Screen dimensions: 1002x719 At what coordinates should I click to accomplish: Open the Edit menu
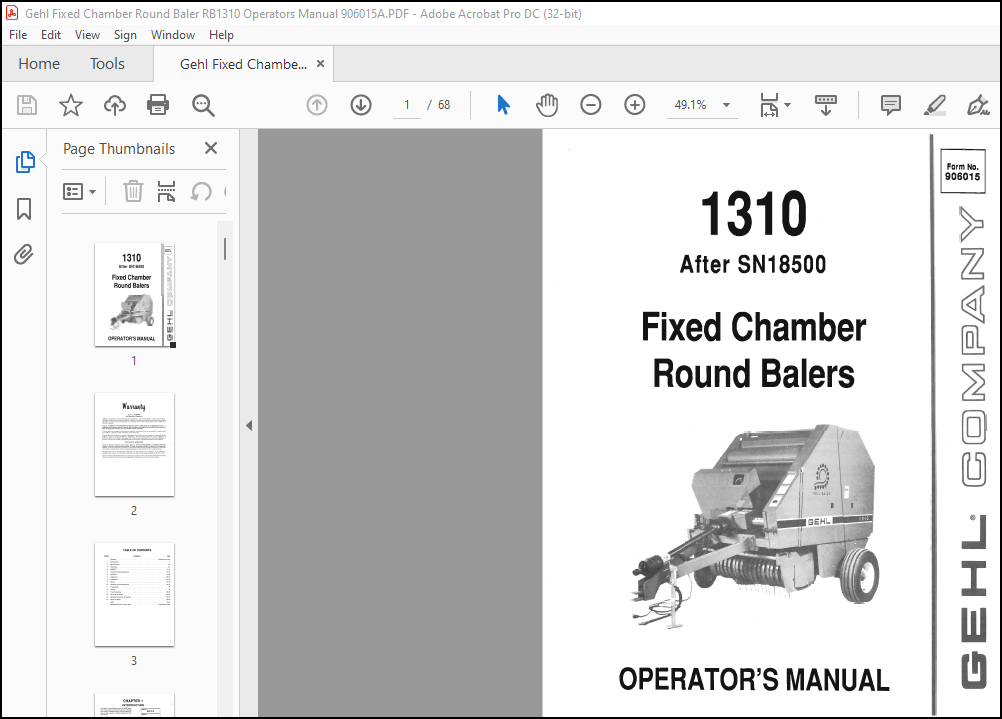point(50,35)
